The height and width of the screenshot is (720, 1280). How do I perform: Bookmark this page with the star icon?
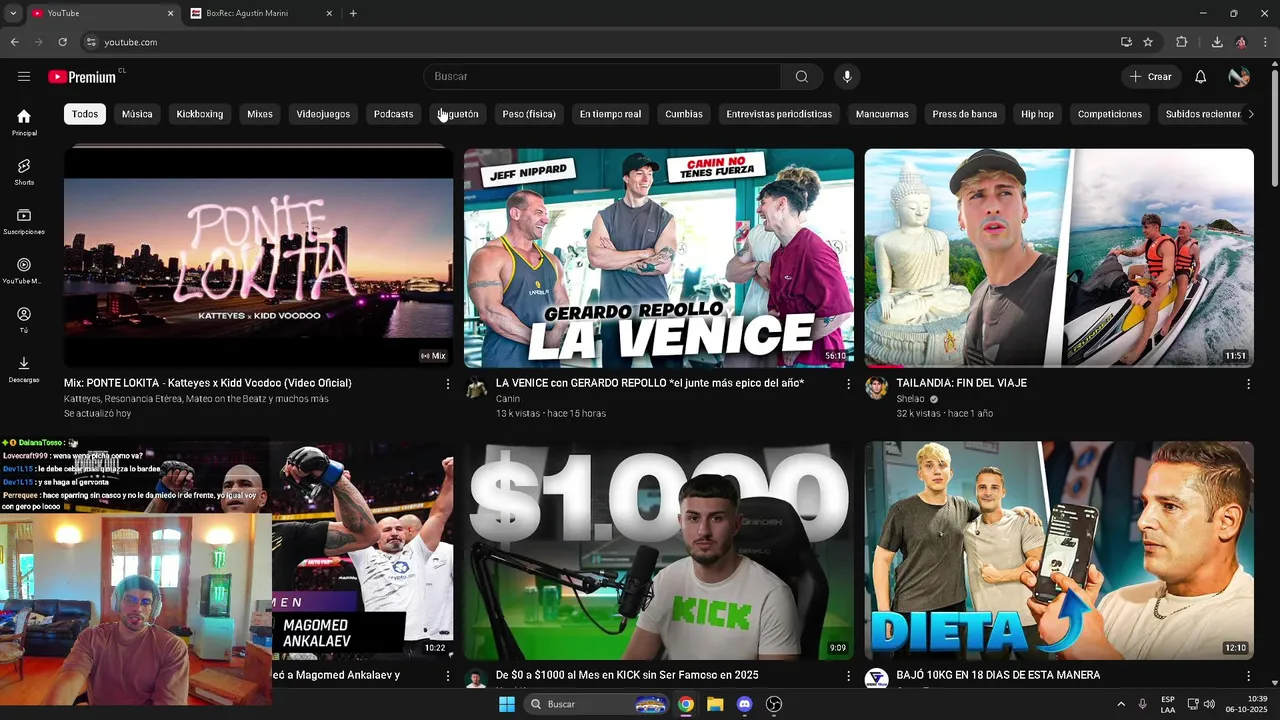click(x=1148, y=42)
